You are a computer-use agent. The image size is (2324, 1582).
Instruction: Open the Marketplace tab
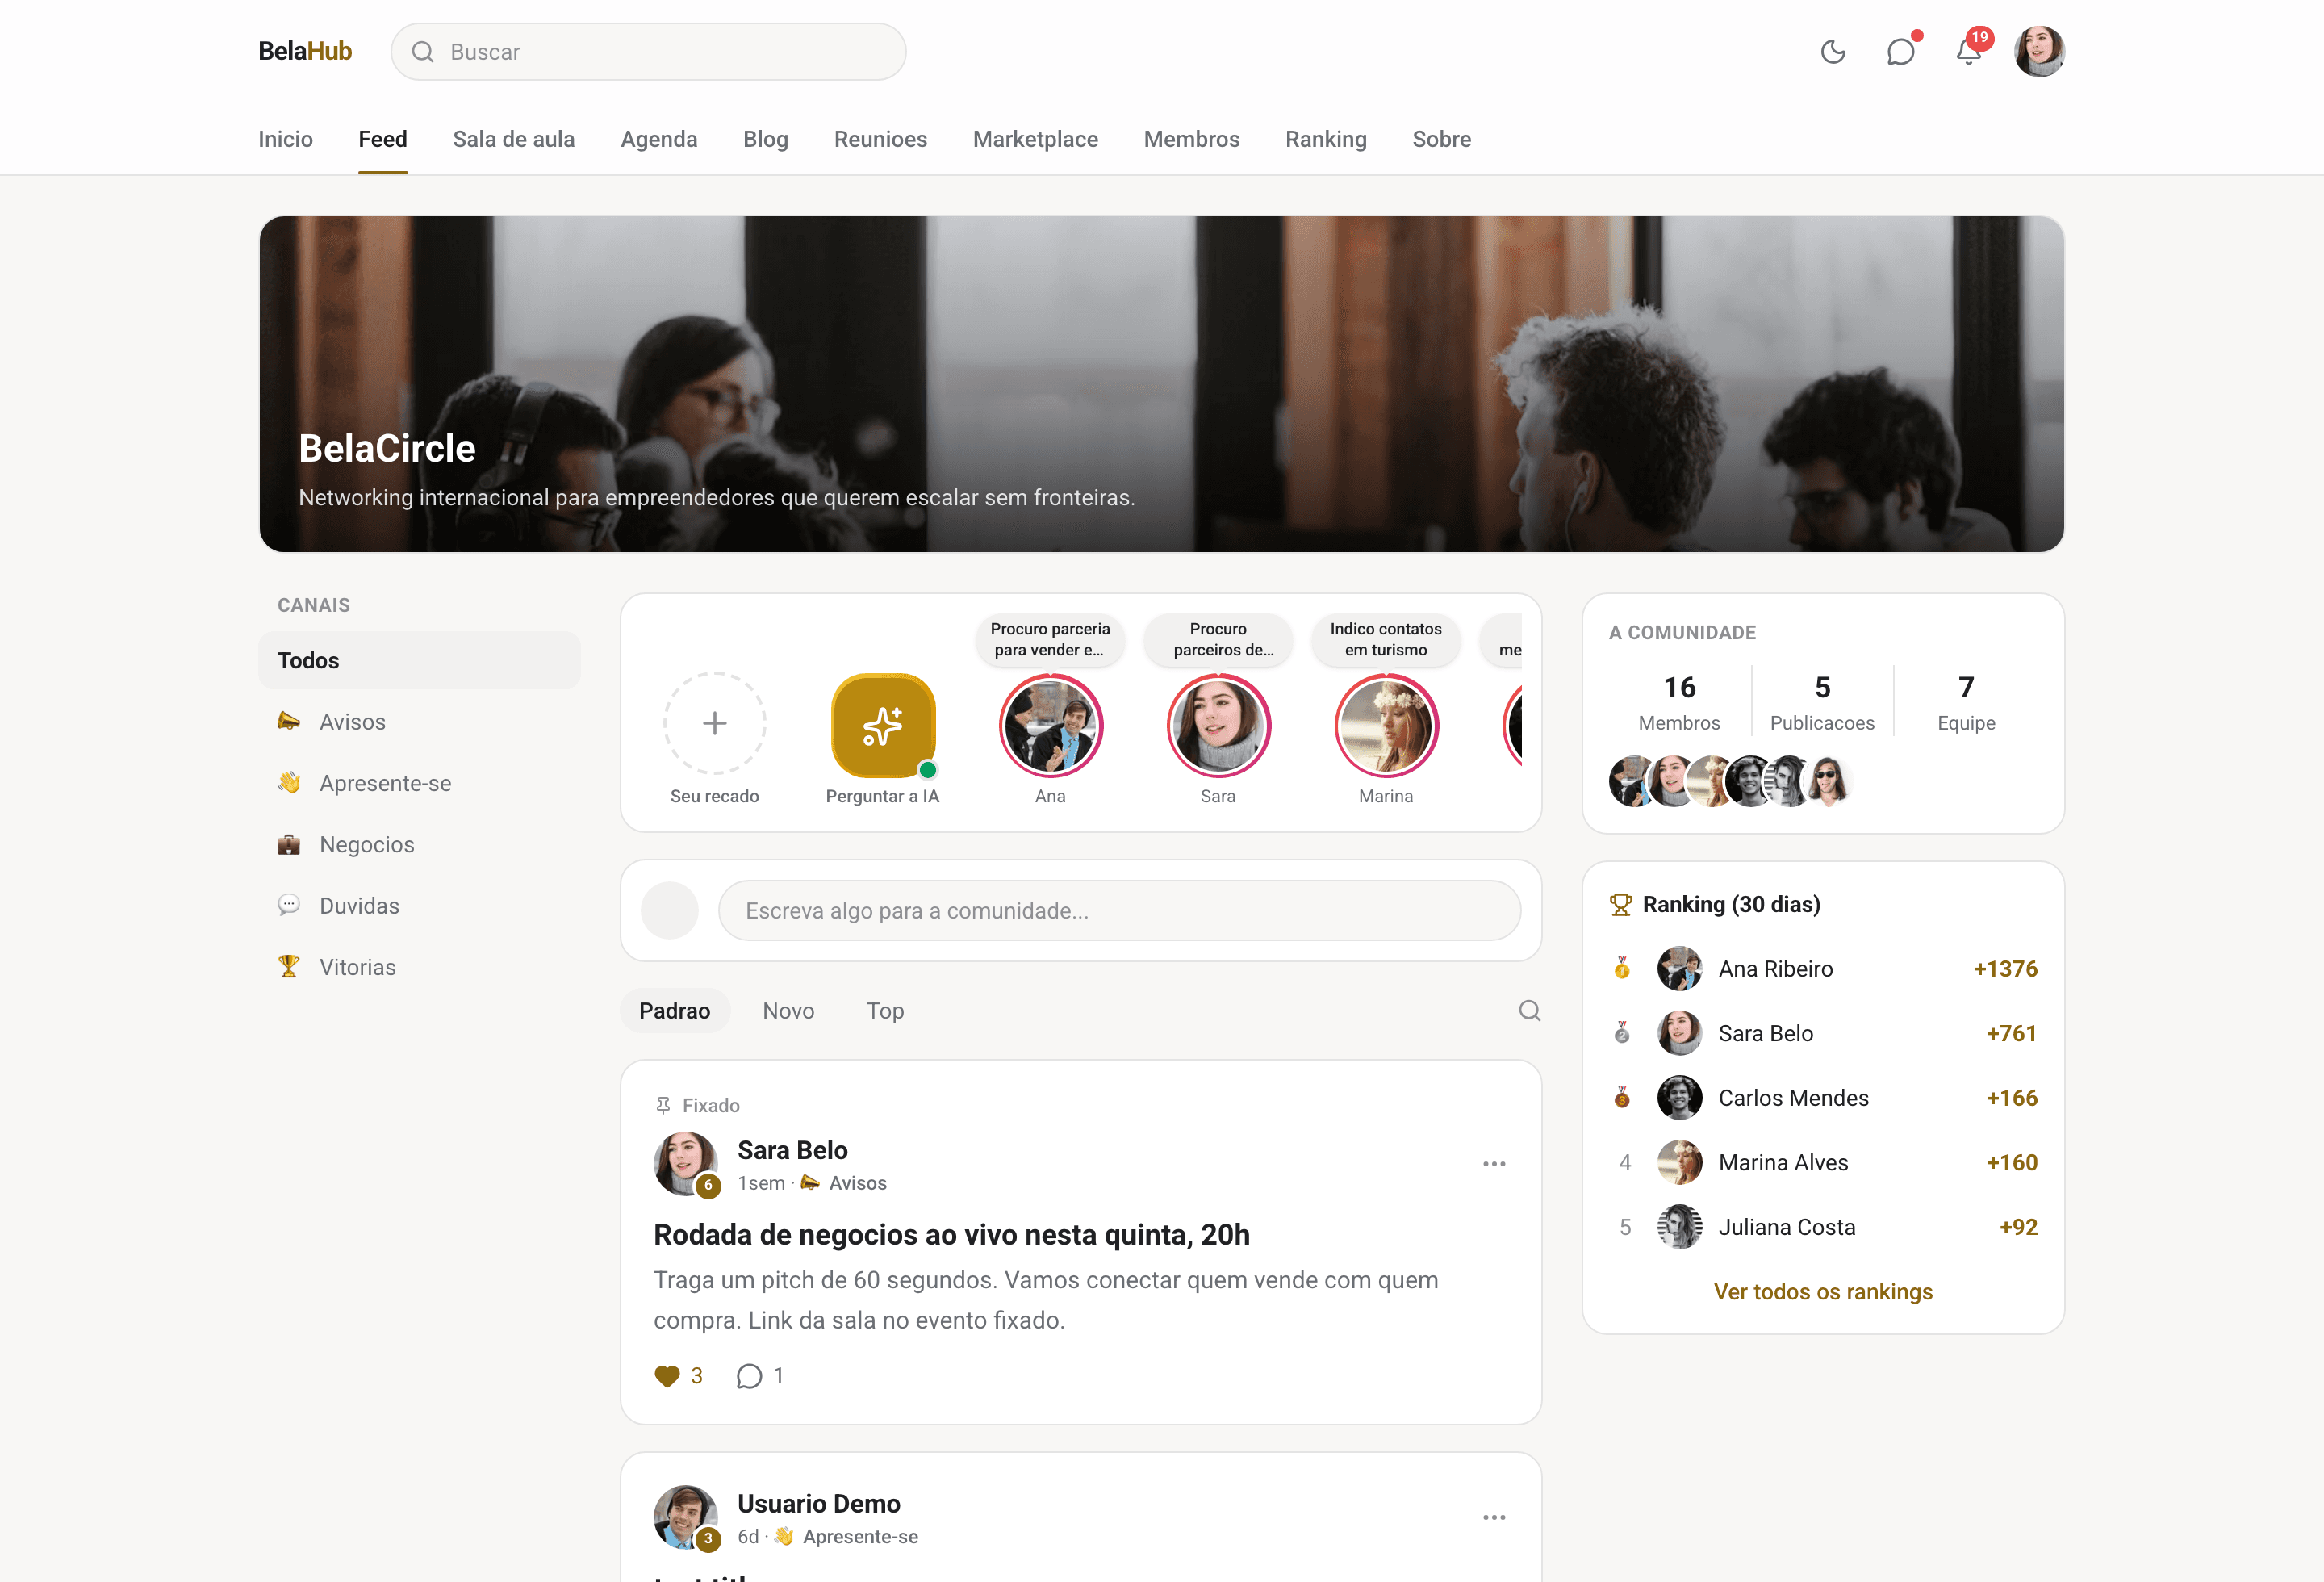coord(1035,139)
